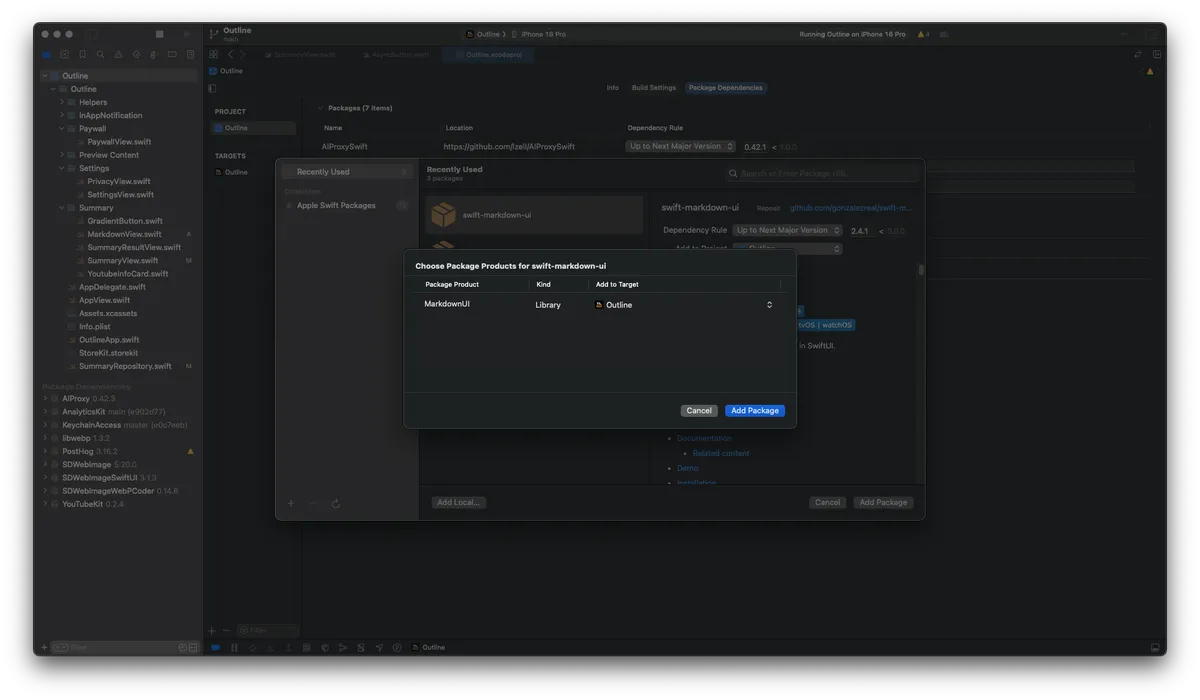Switch to the Package Dependencies tab
Viewport: 1200px width, 700px height.
click(x=726, y=88)
